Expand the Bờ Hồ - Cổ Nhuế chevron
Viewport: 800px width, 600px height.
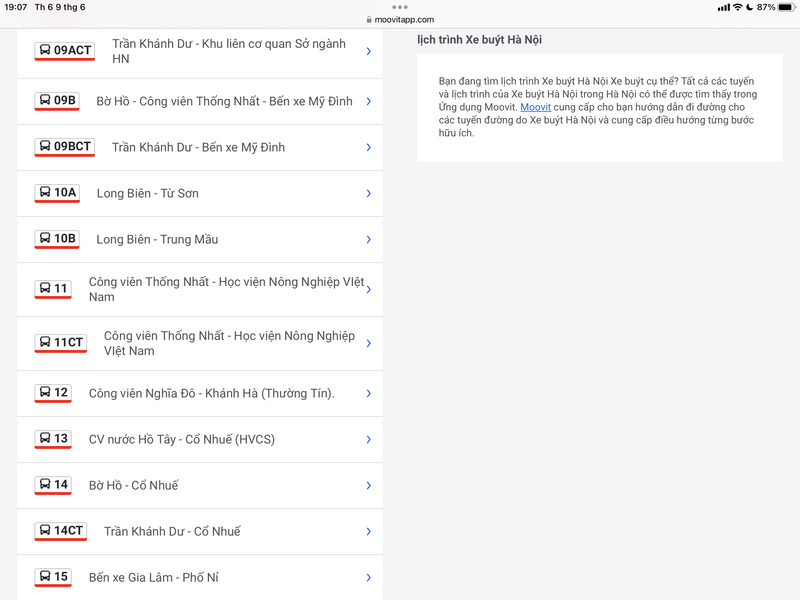(x=368, y=485)
